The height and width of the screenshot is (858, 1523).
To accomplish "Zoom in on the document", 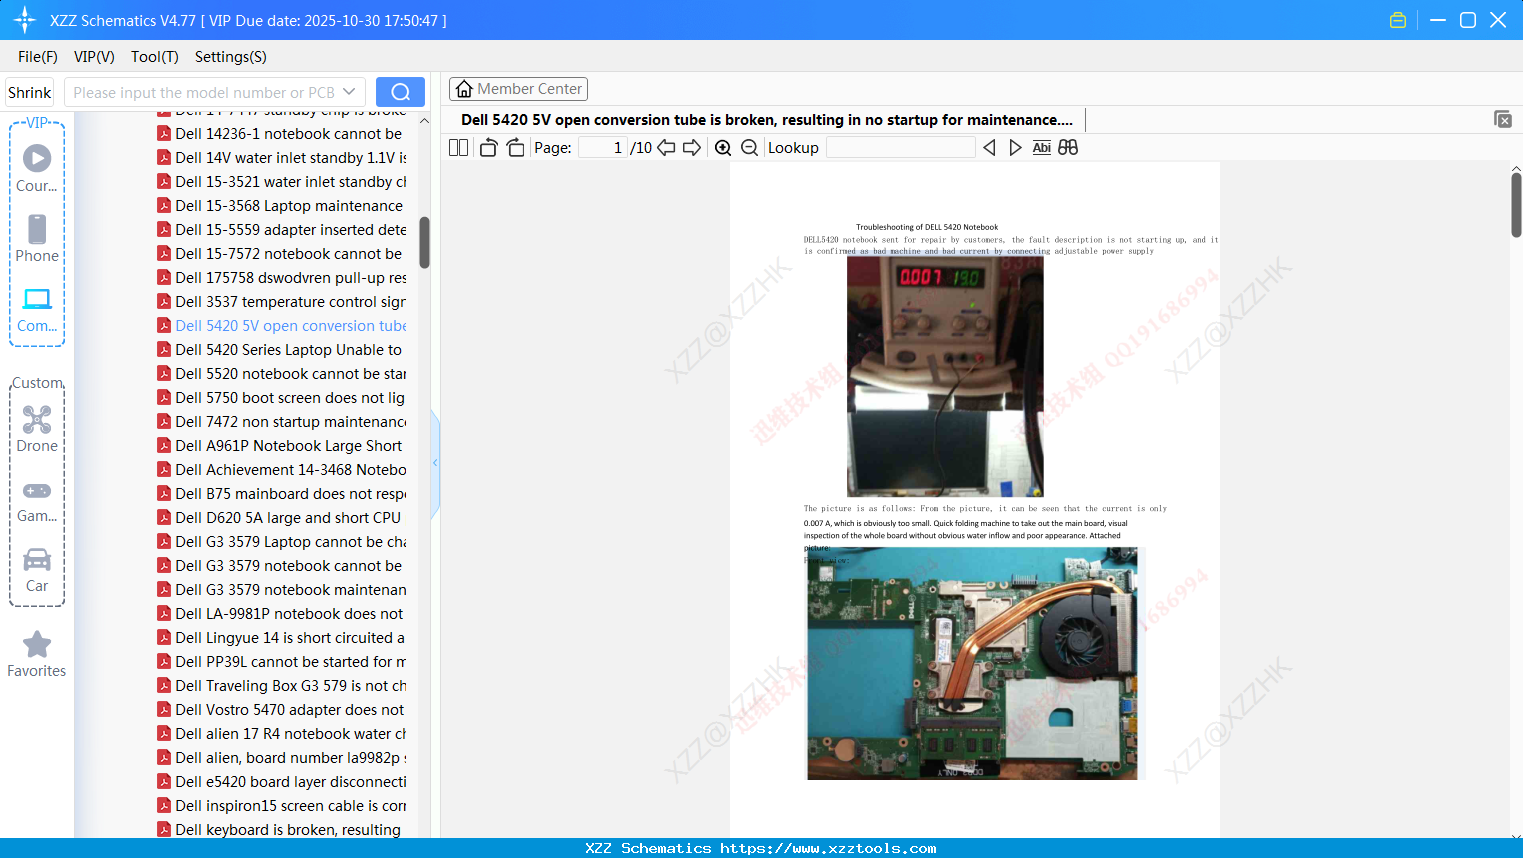I will [x=723, y=148].
